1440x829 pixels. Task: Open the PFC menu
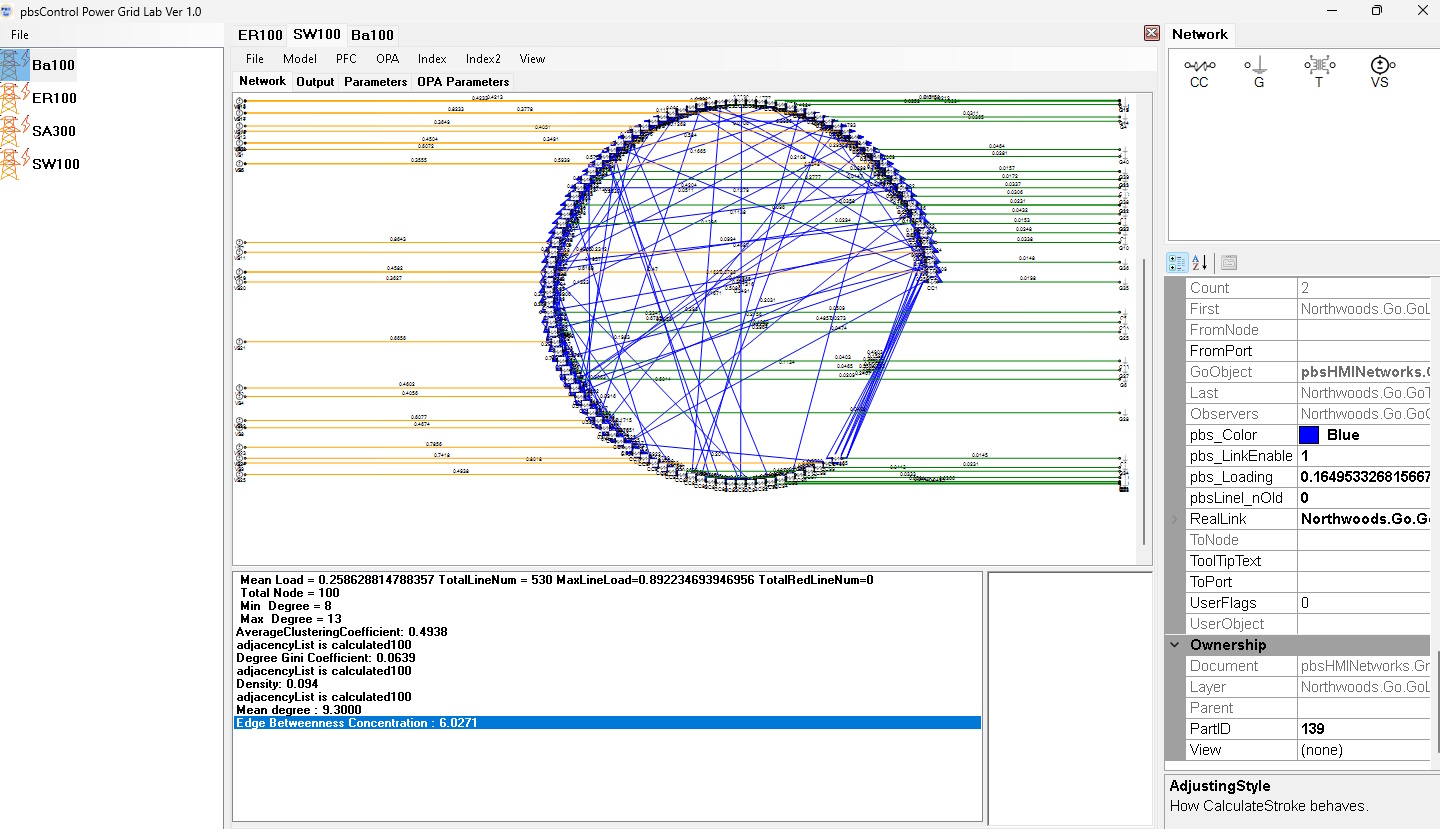[346, 59]
